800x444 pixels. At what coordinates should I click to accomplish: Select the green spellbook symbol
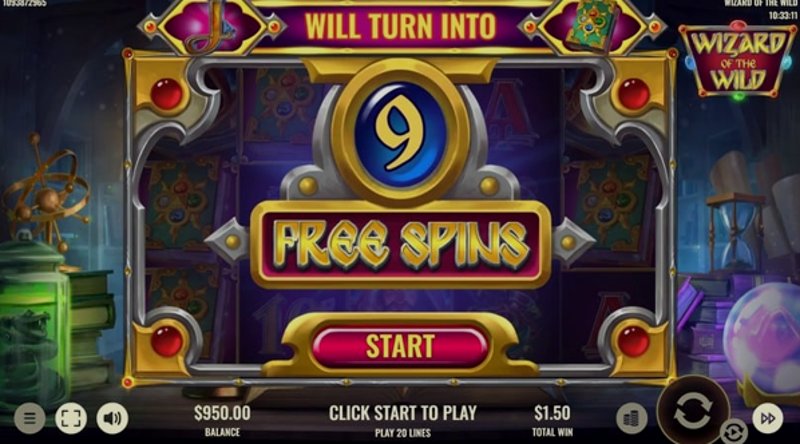click(x=590, y=26)
